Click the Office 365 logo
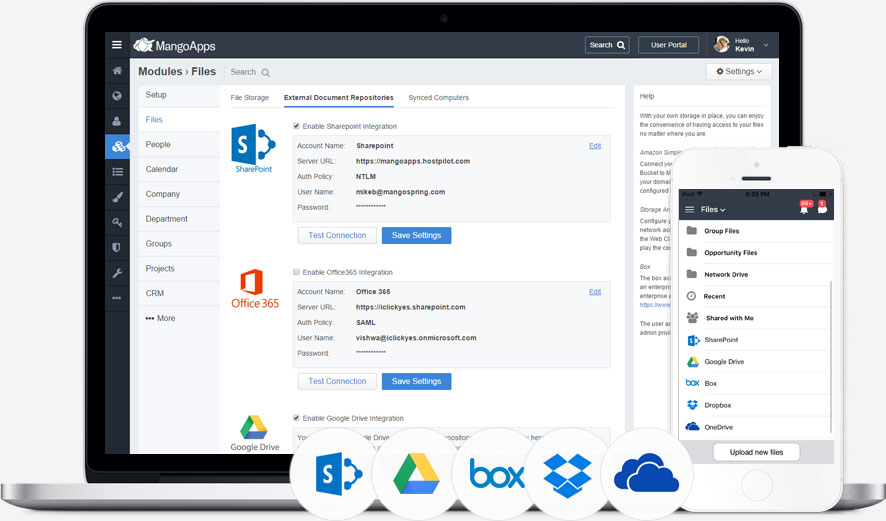The image size is (886, 521). pos(255,289)
